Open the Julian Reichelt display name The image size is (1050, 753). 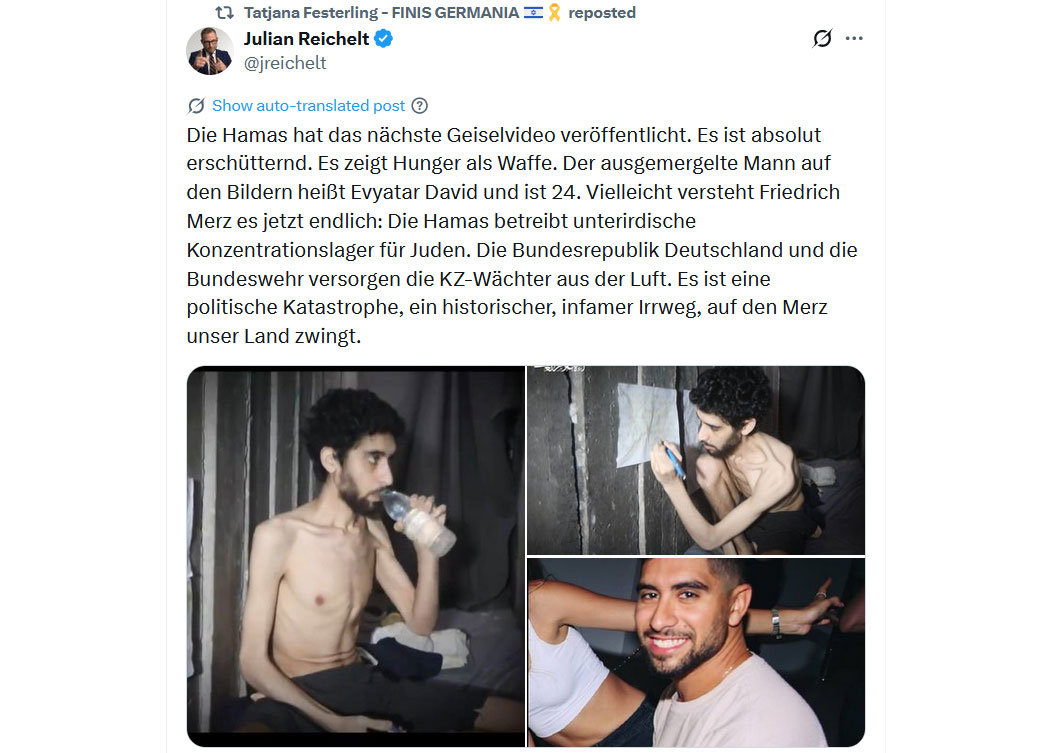[x=306, y=39]
